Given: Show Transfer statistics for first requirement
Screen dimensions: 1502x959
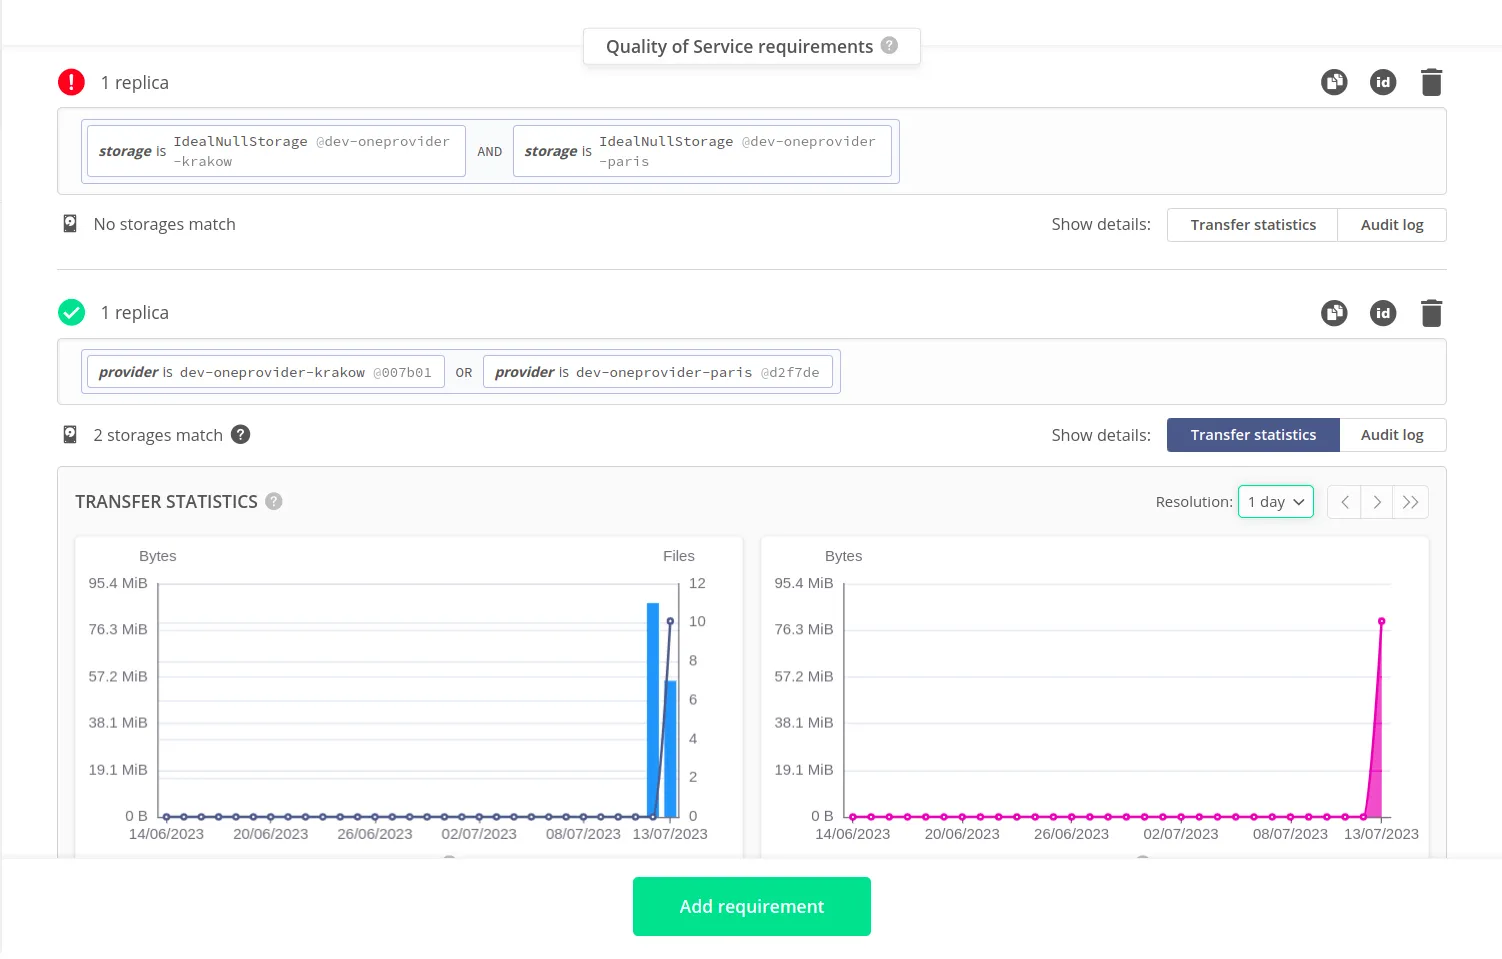Looking at the screenshot, I should tap(1252, 225).
